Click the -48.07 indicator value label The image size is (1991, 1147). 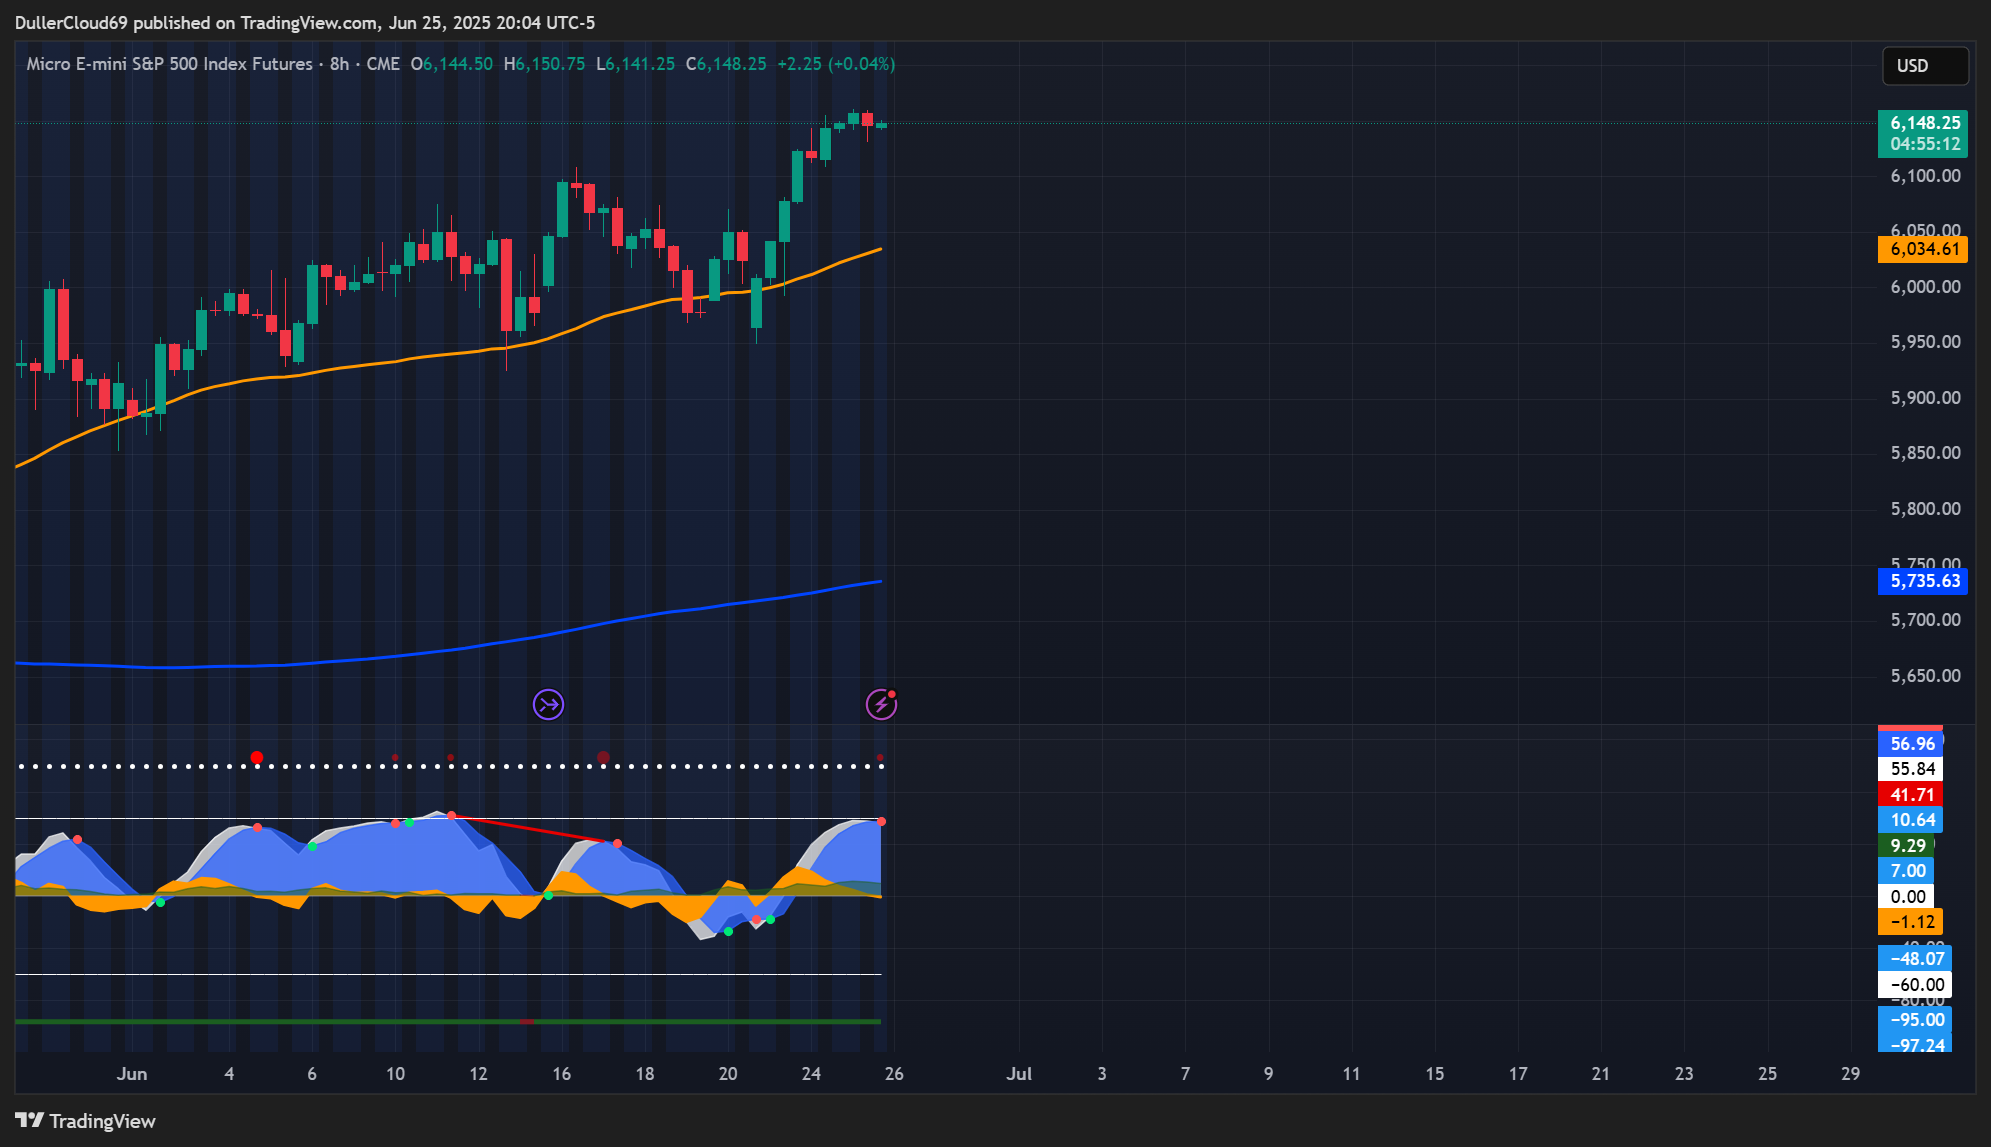click(1914, 959)
